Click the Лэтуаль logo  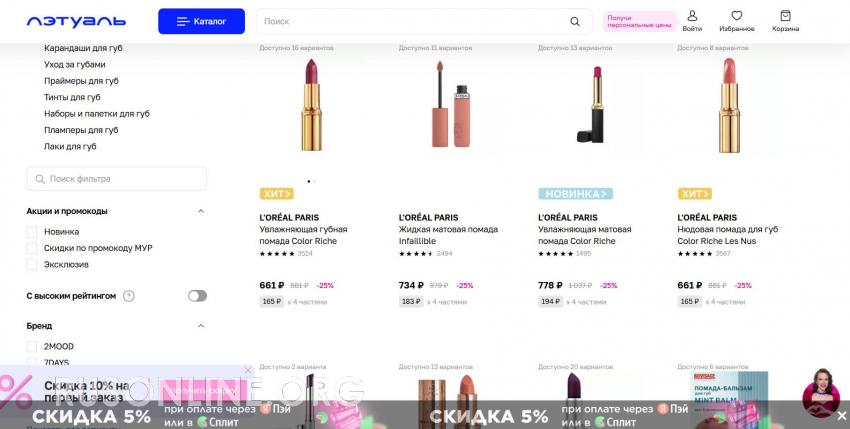coord(76,22)
